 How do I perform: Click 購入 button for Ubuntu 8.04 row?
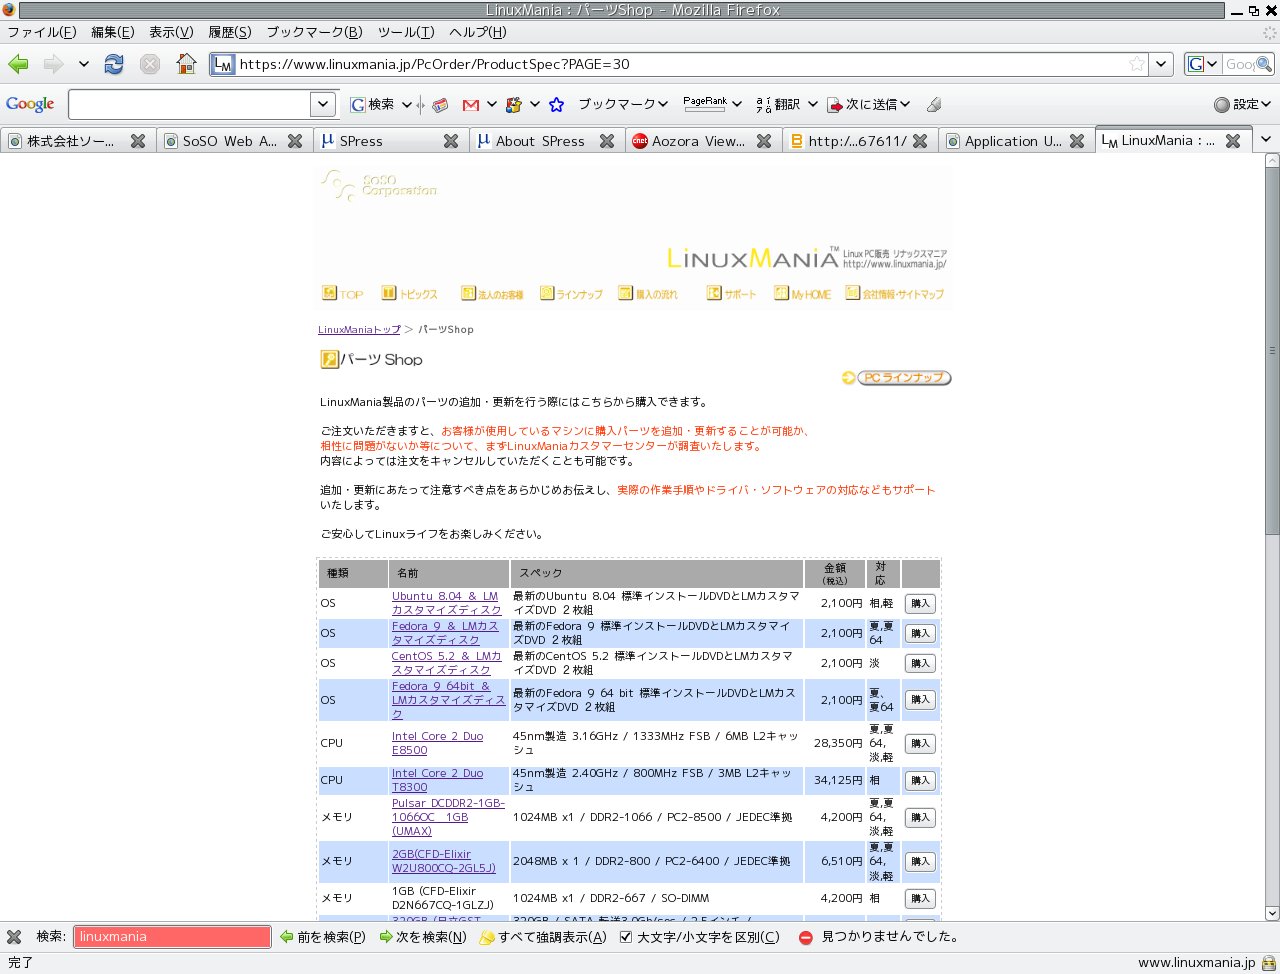pyautogui.click(x=920, y=603)
